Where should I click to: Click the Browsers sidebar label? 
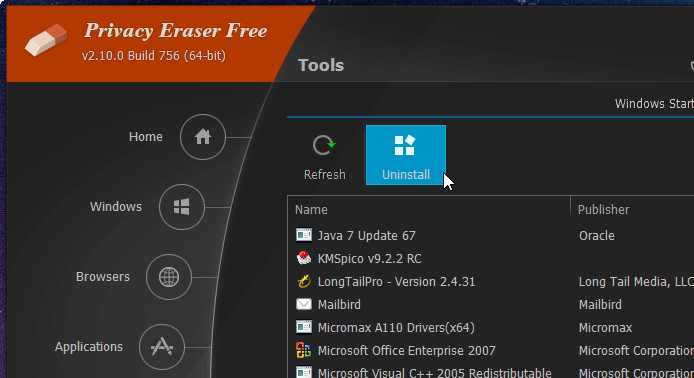pos(103,277)
